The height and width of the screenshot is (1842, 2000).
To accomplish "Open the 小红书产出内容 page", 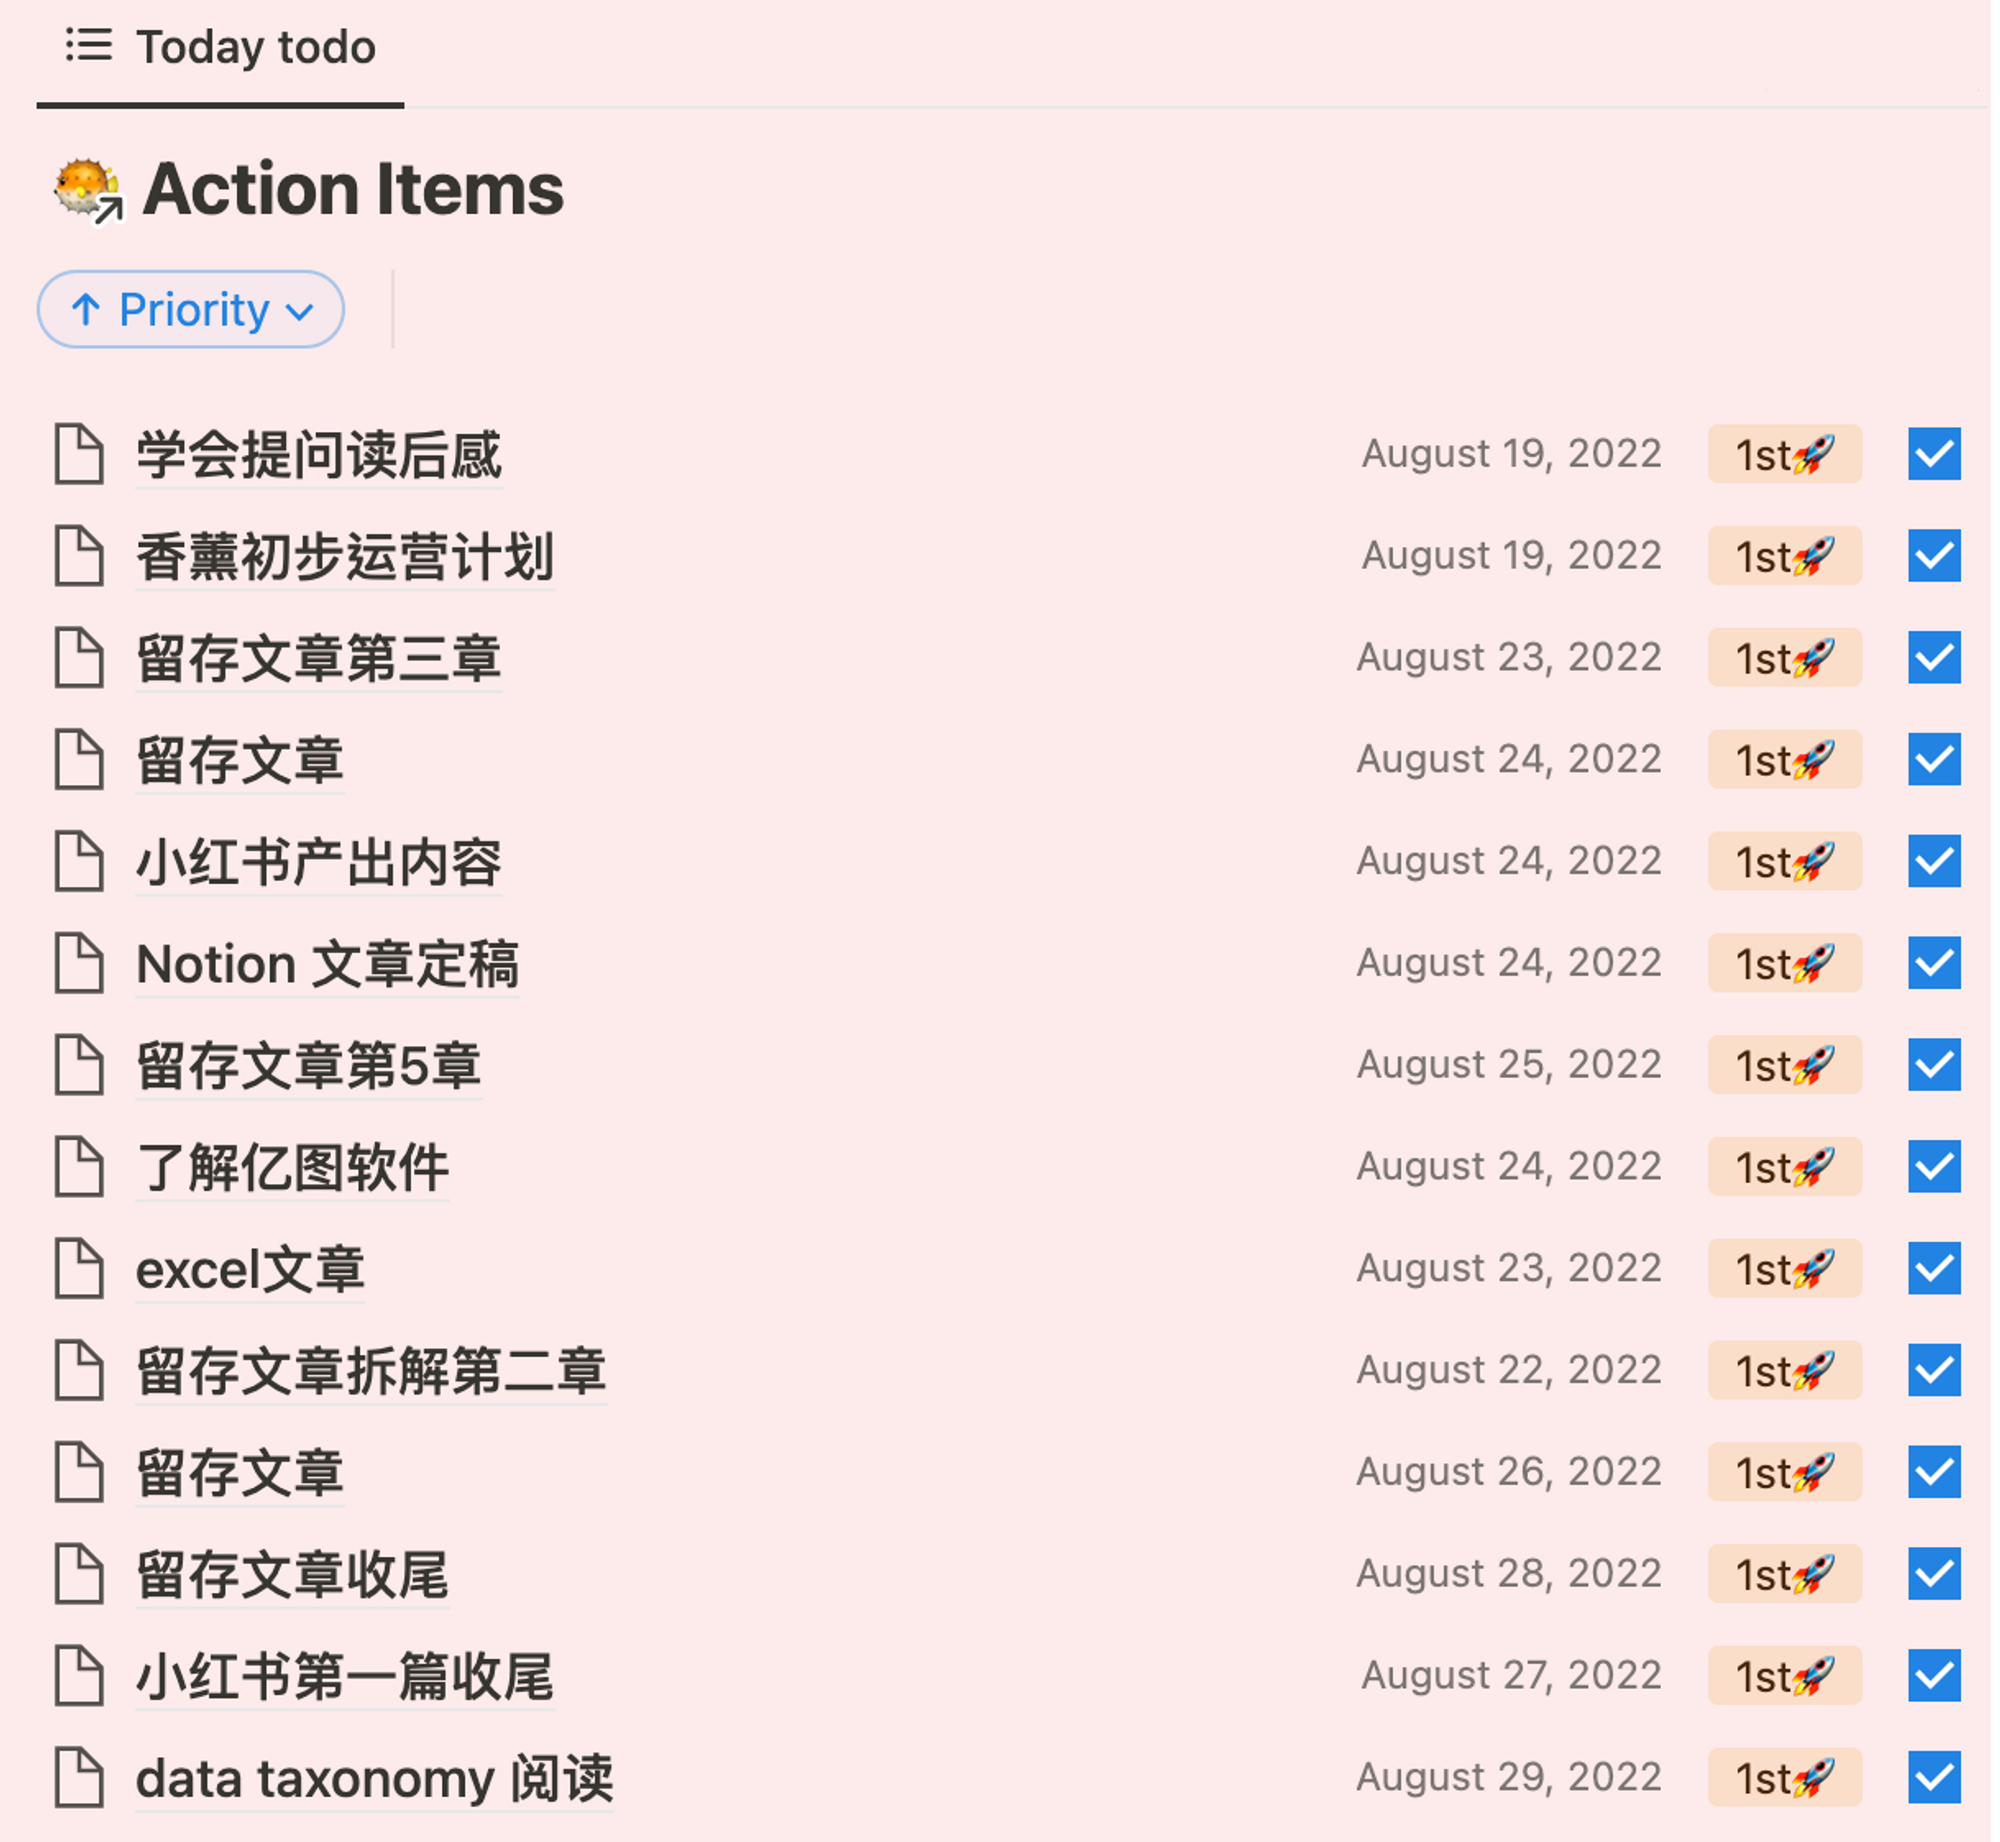I will (318, 861).
